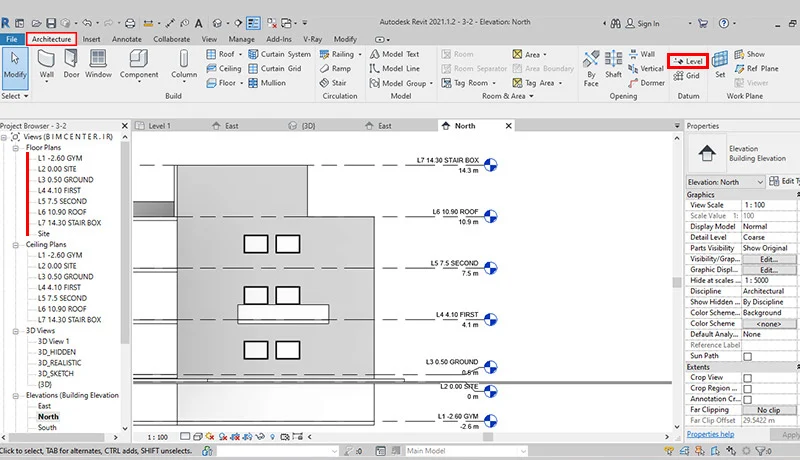This screenshot has height=460, width=800.
Task: Switch to the Annotate ribbon tab
Action: [127, 39]
